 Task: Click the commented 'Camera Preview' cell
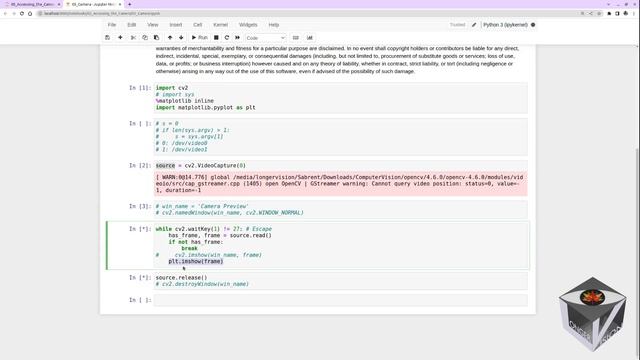(x=340, y=209)
